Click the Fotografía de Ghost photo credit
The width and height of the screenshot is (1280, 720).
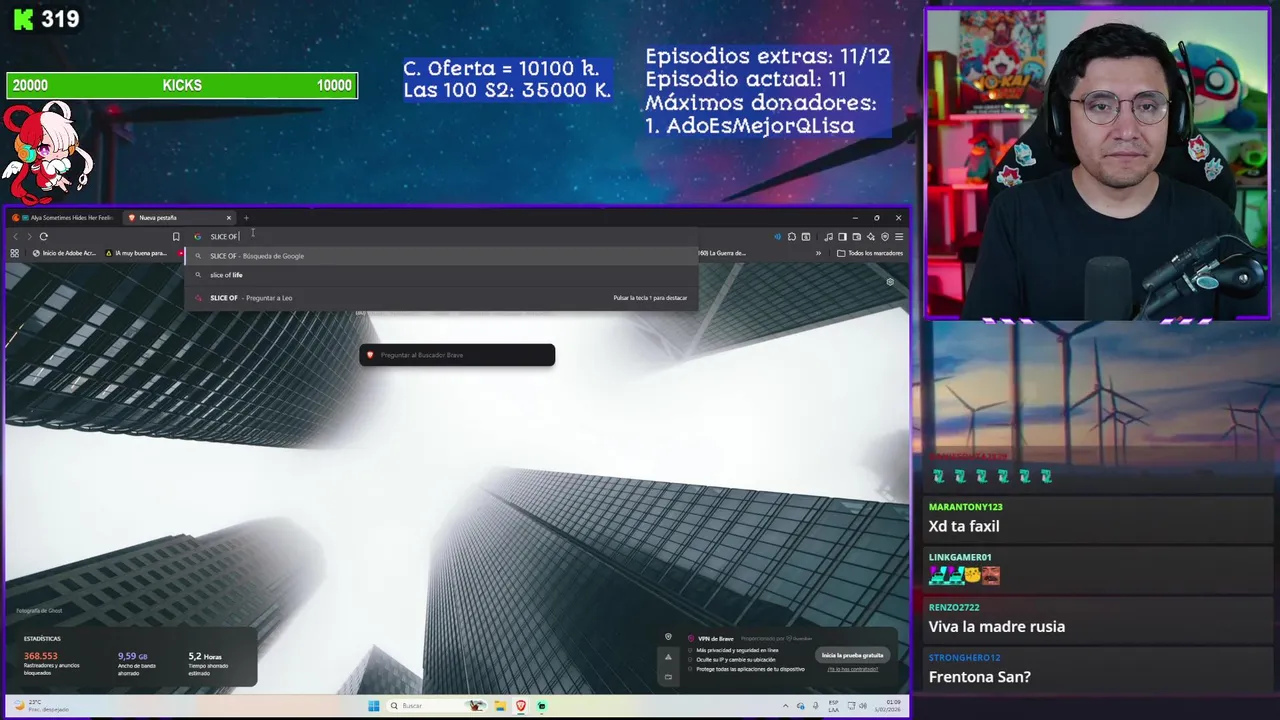[39, 611]
